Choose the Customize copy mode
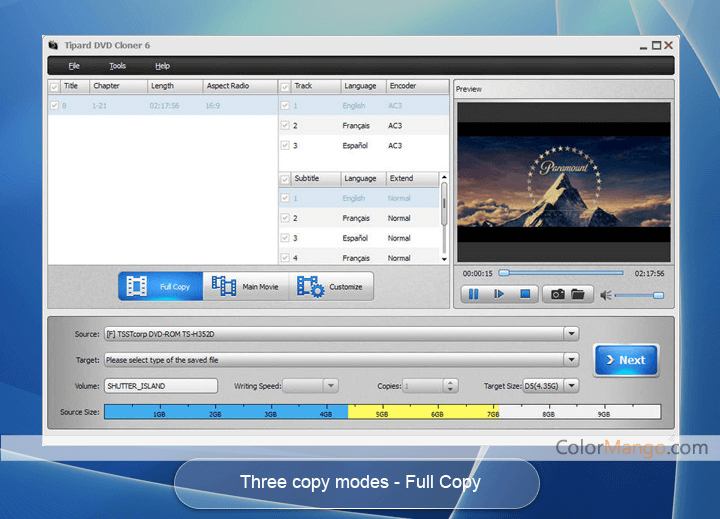 [331, 287]
